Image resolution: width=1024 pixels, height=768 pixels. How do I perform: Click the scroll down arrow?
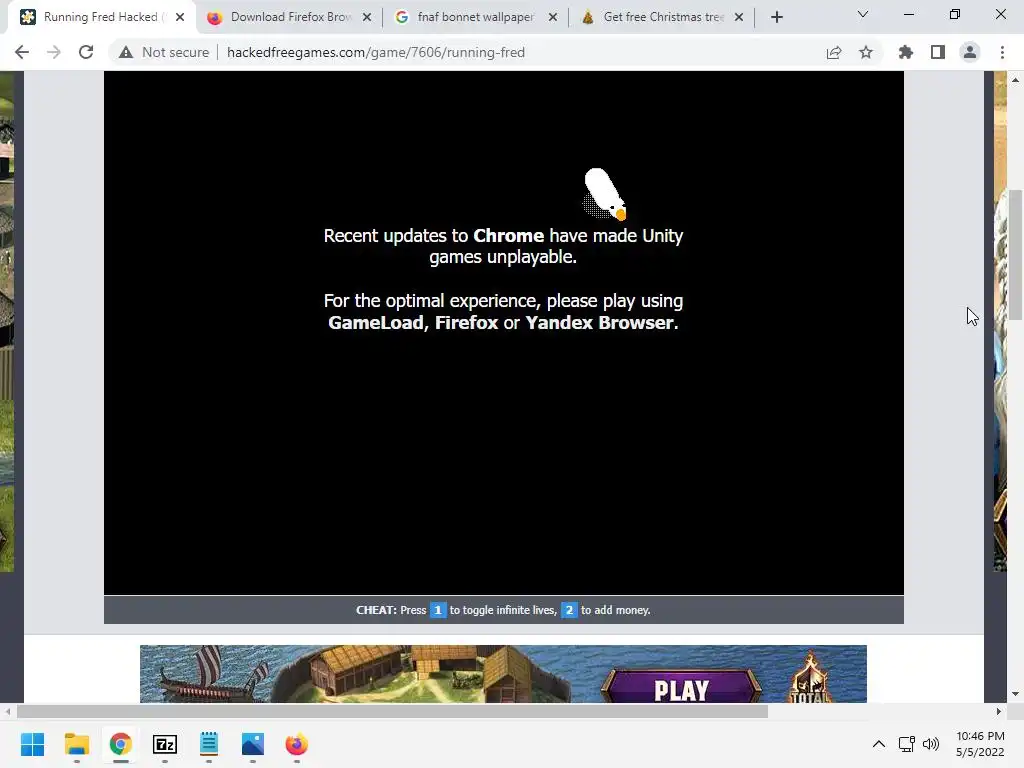point(1015,694)
